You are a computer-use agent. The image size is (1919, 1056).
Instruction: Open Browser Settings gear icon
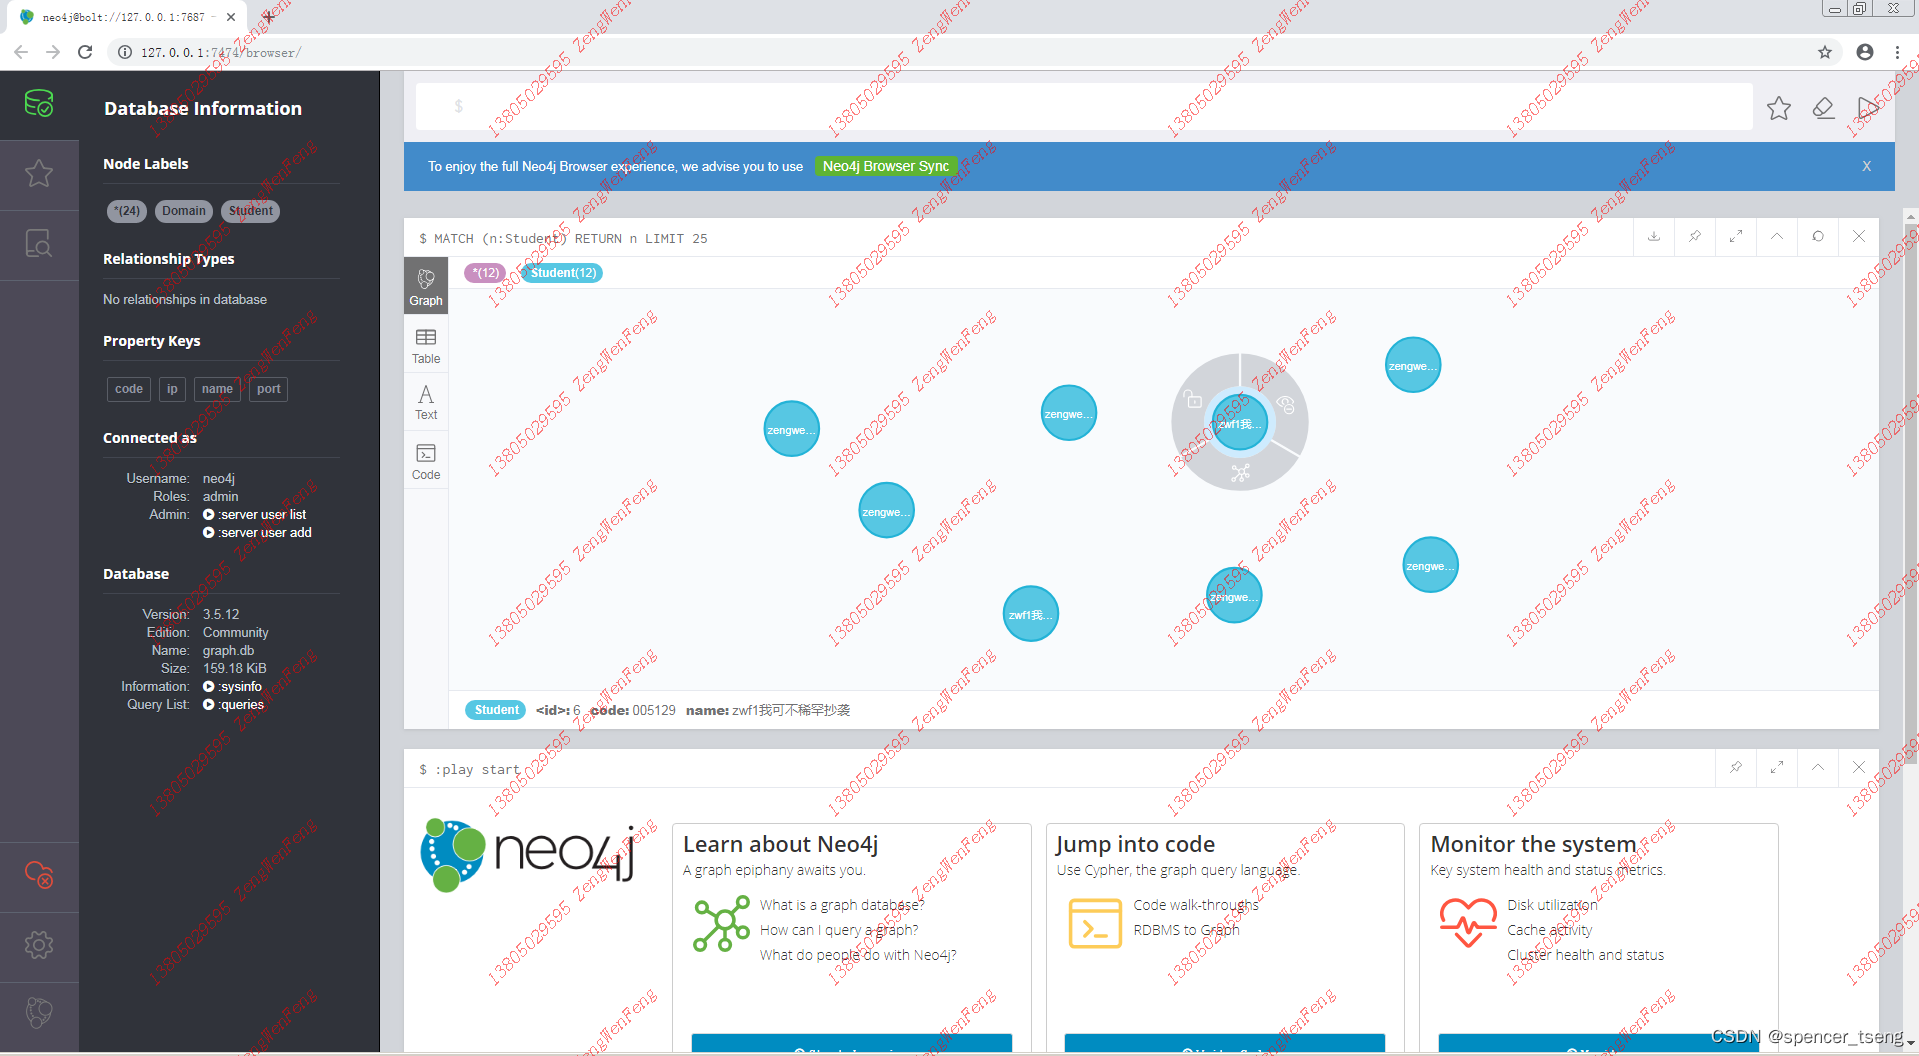pyautogui.click(x=38, y=945)
